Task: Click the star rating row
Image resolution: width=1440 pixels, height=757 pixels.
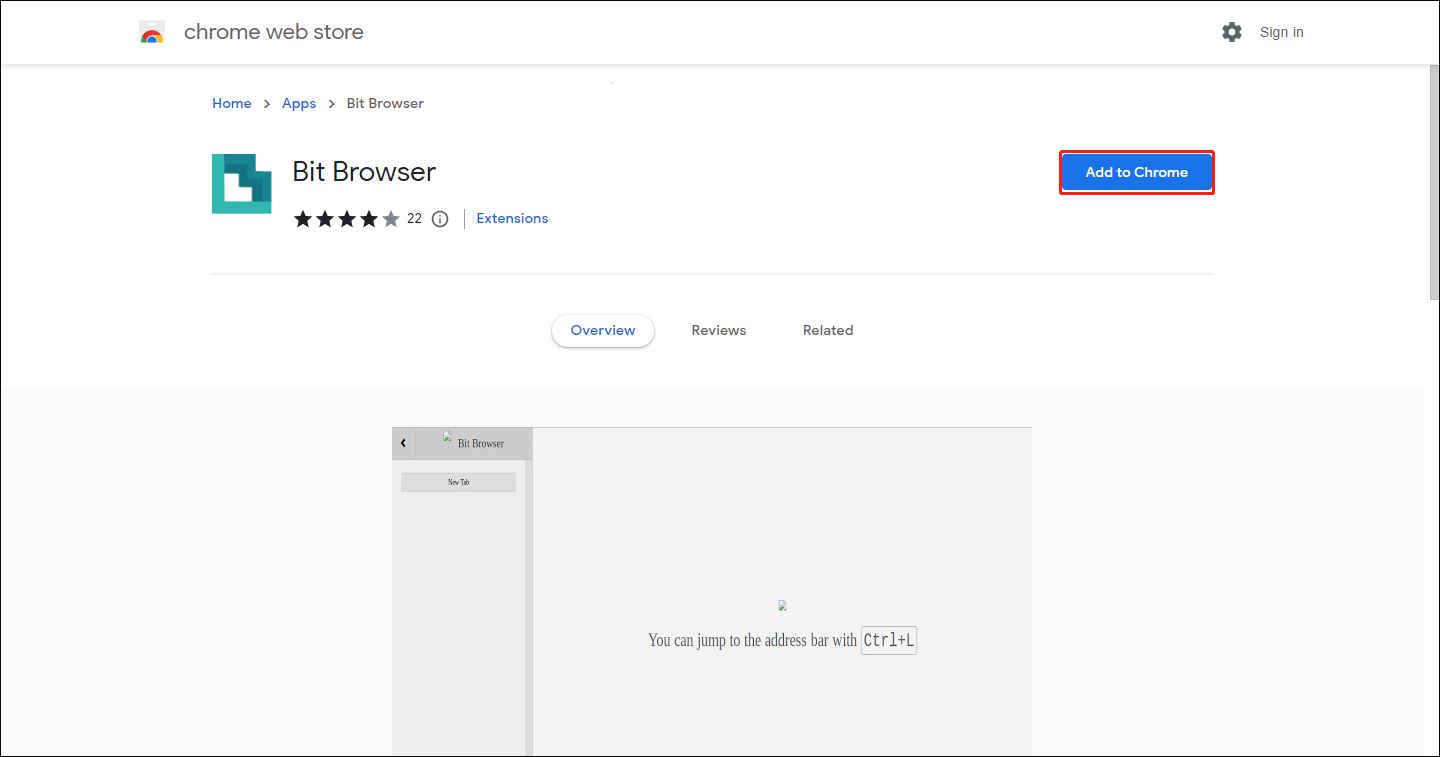Action: [x=346, y=219]
